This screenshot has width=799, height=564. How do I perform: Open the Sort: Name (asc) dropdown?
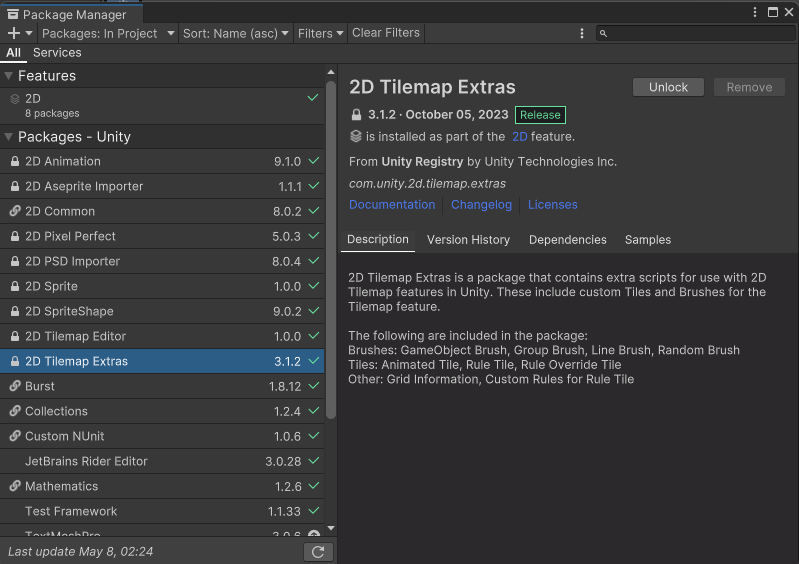pyautogui.click(x=235, y=34)
